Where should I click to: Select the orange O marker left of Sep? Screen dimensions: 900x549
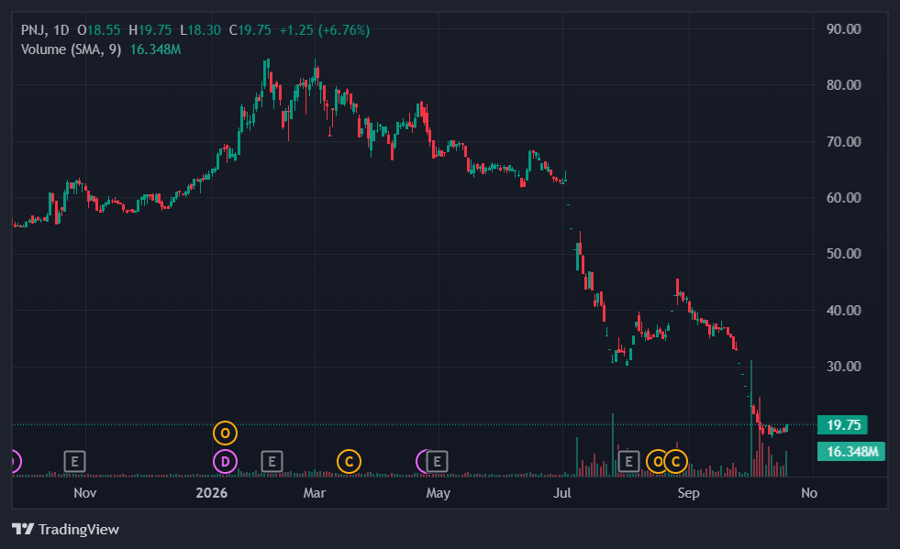pyautogui.click(x=657, y=461)
